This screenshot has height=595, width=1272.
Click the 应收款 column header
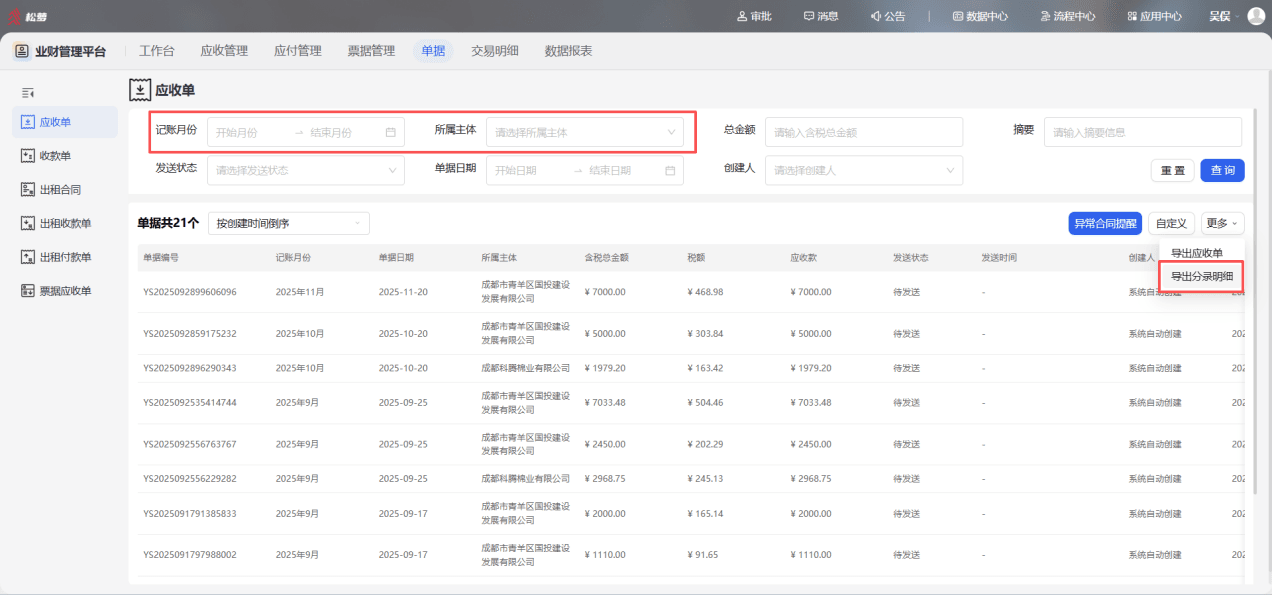click(x=804, y=258)
